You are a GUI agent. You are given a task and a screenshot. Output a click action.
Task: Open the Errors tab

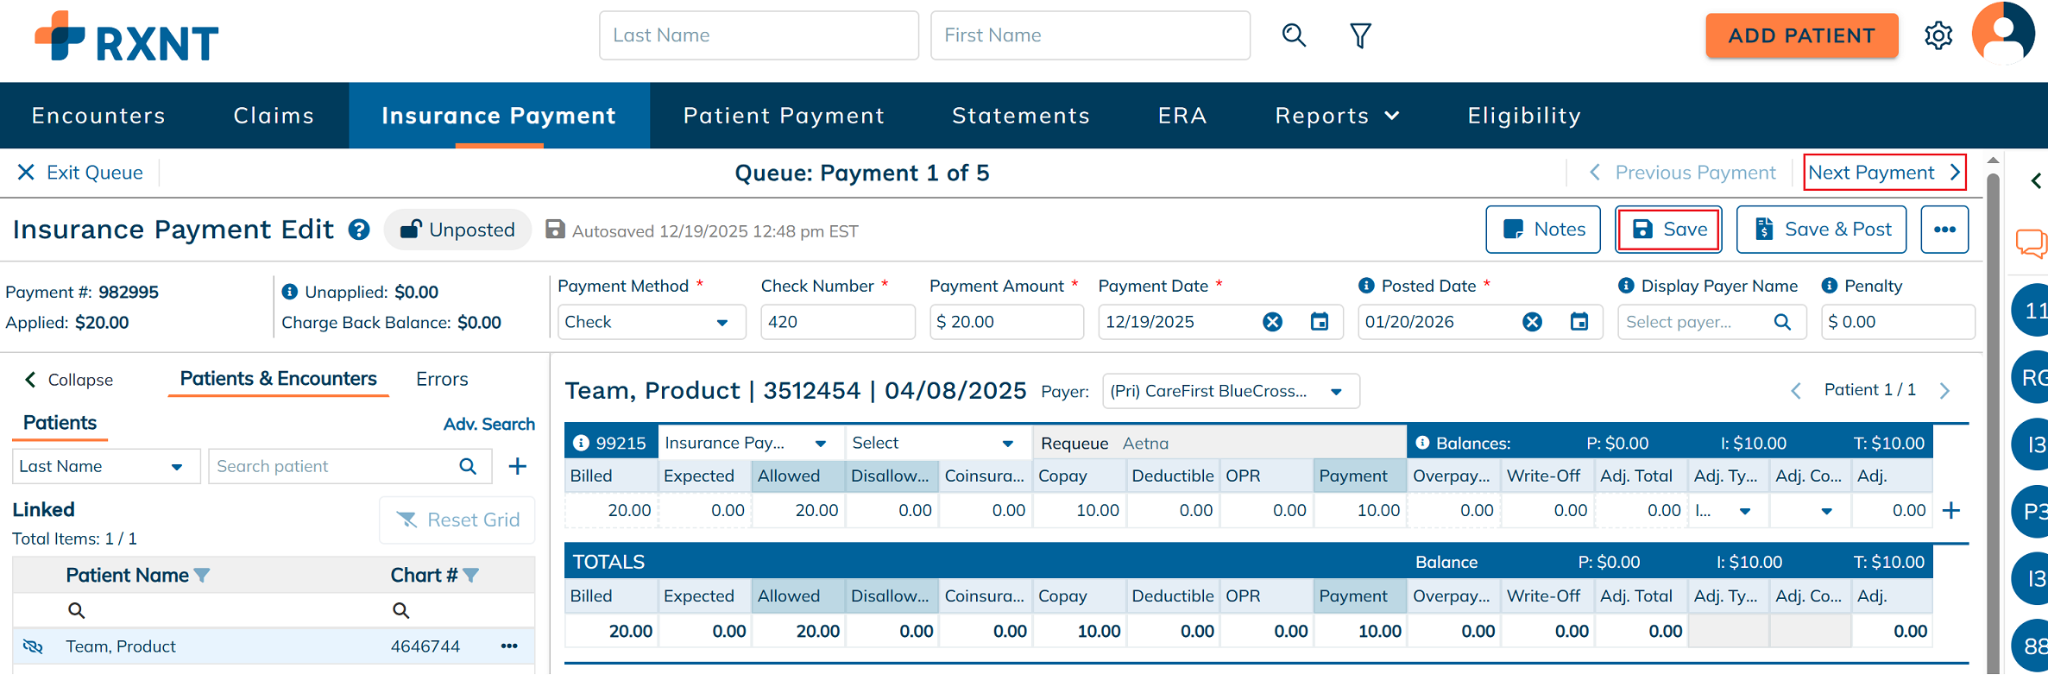[442, 380]
